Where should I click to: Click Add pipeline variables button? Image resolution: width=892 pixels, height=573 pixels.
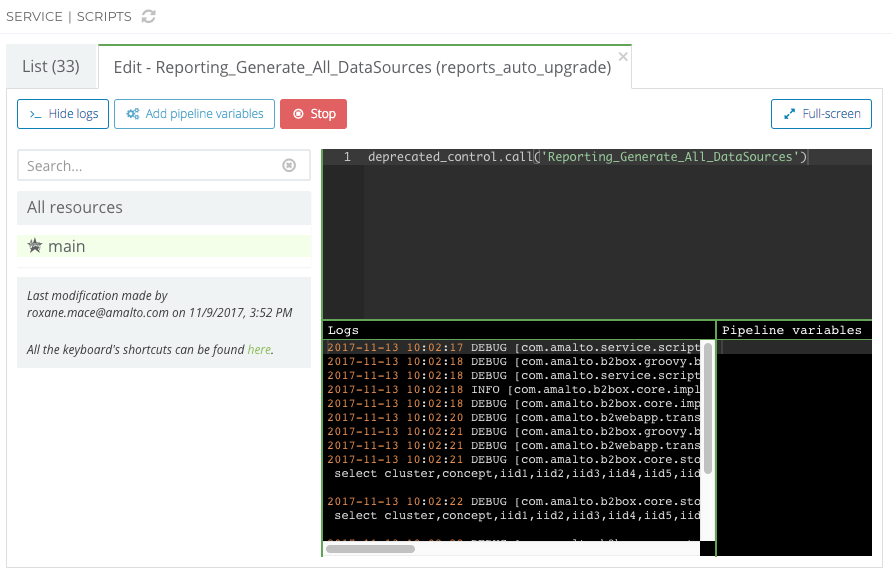tap(194, 114)
